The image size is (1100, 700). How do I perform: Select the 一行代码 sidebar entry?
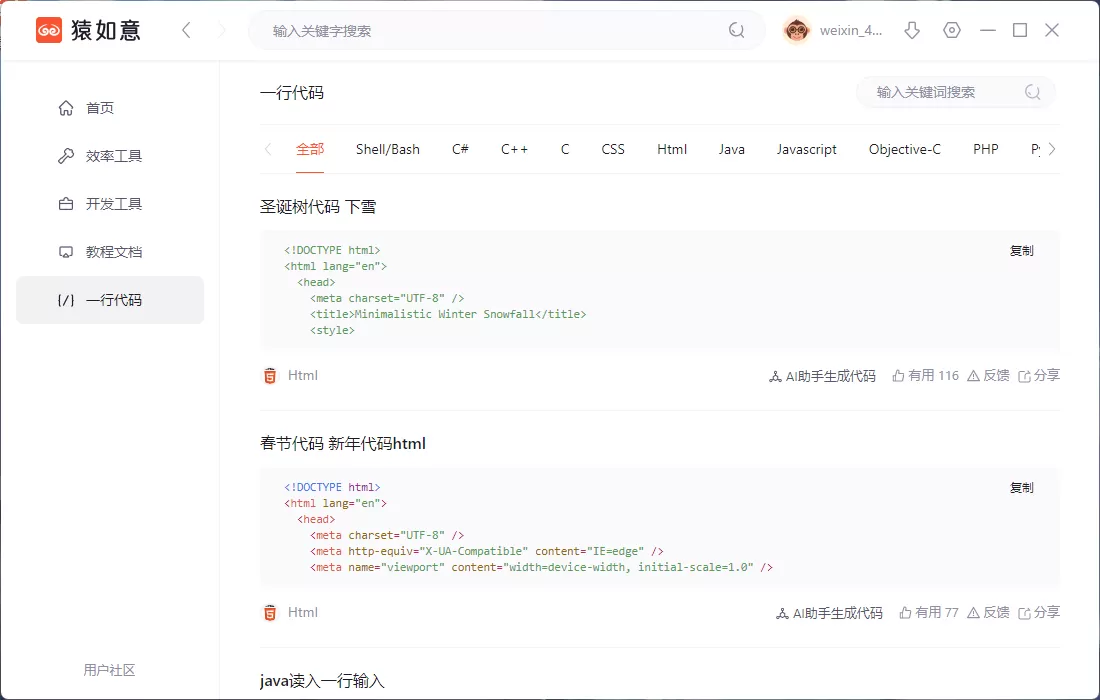(110, 299)
